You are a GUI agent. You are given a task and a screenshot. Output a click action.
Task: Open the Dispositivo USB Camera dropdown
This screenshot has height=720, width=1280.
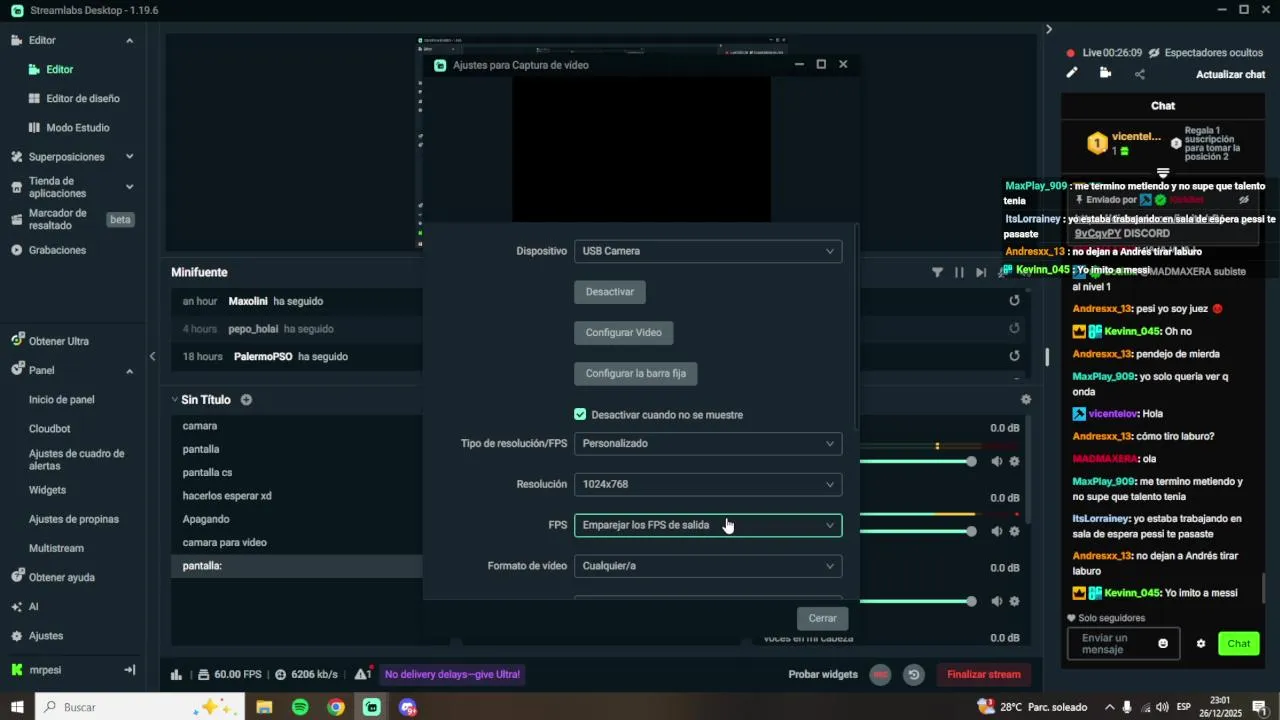click(708, 251)
